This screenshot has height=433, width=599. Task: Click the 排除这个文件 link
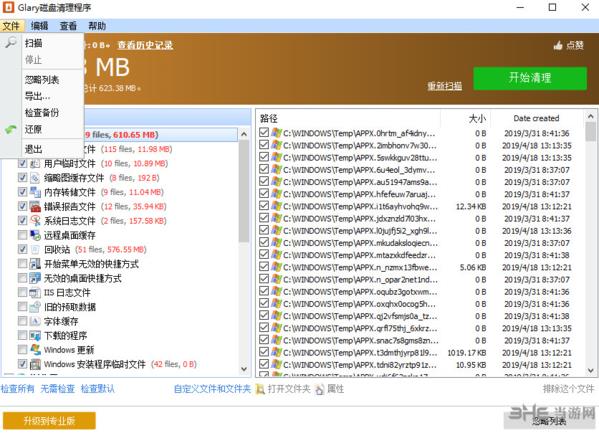point(568,389)
